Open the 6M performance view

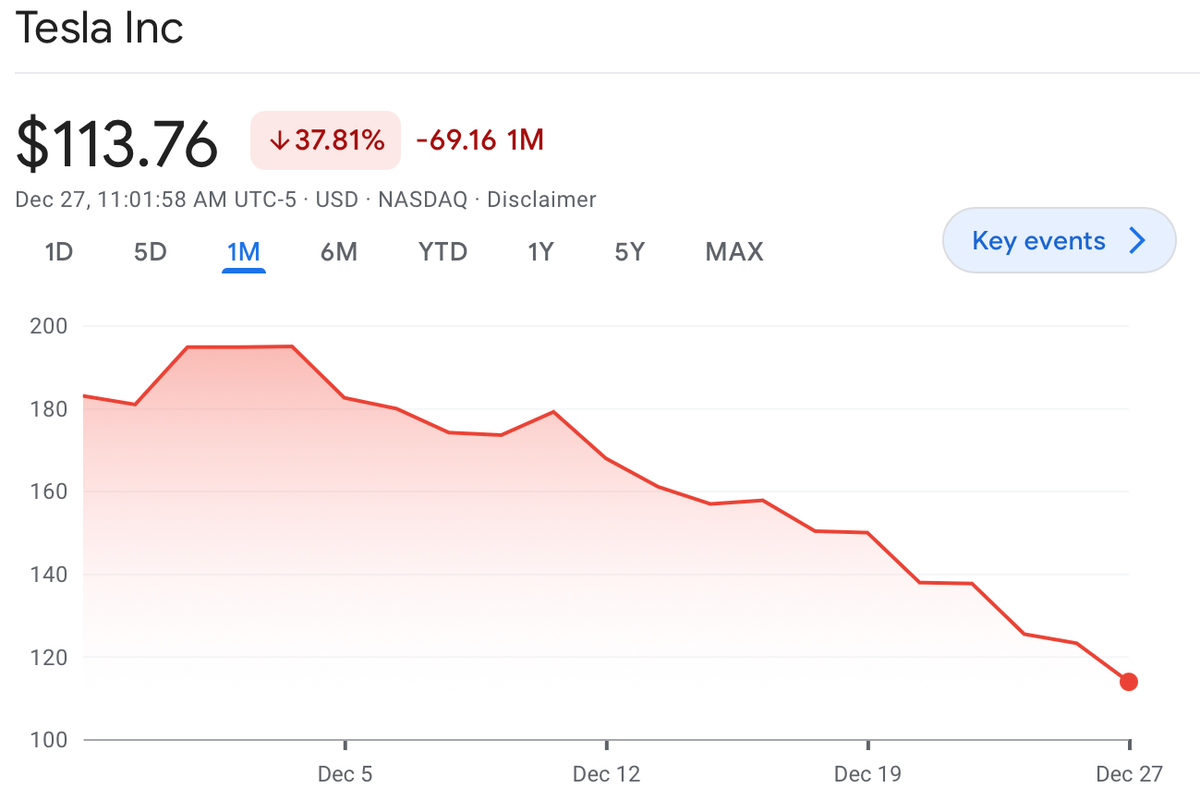coord(340,252)
